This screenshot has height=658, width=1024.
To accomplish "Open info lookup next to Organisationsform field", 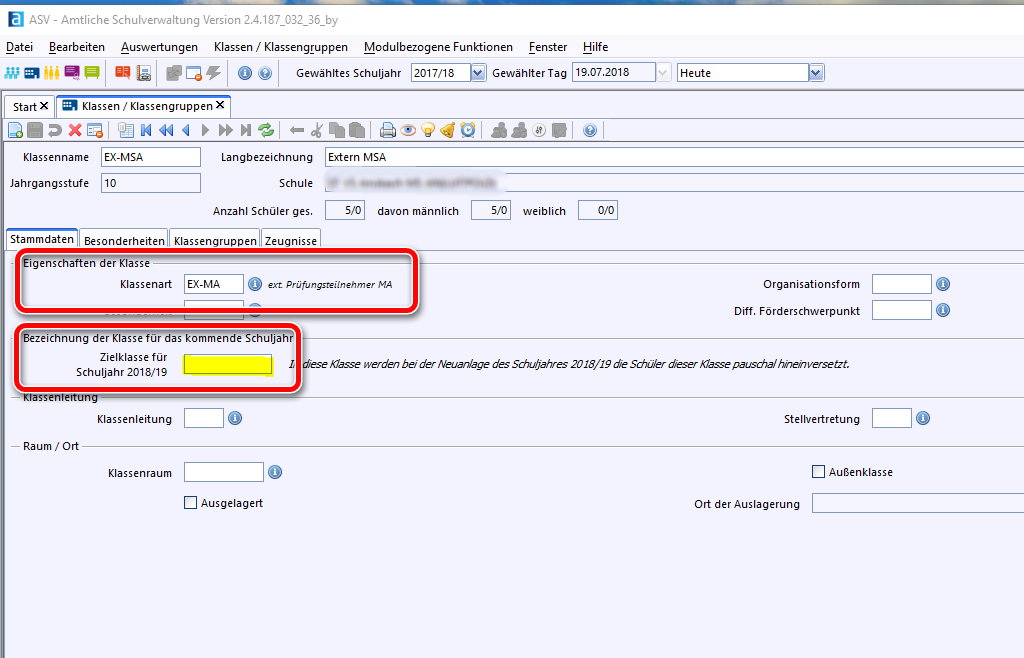I will point(942,284).
